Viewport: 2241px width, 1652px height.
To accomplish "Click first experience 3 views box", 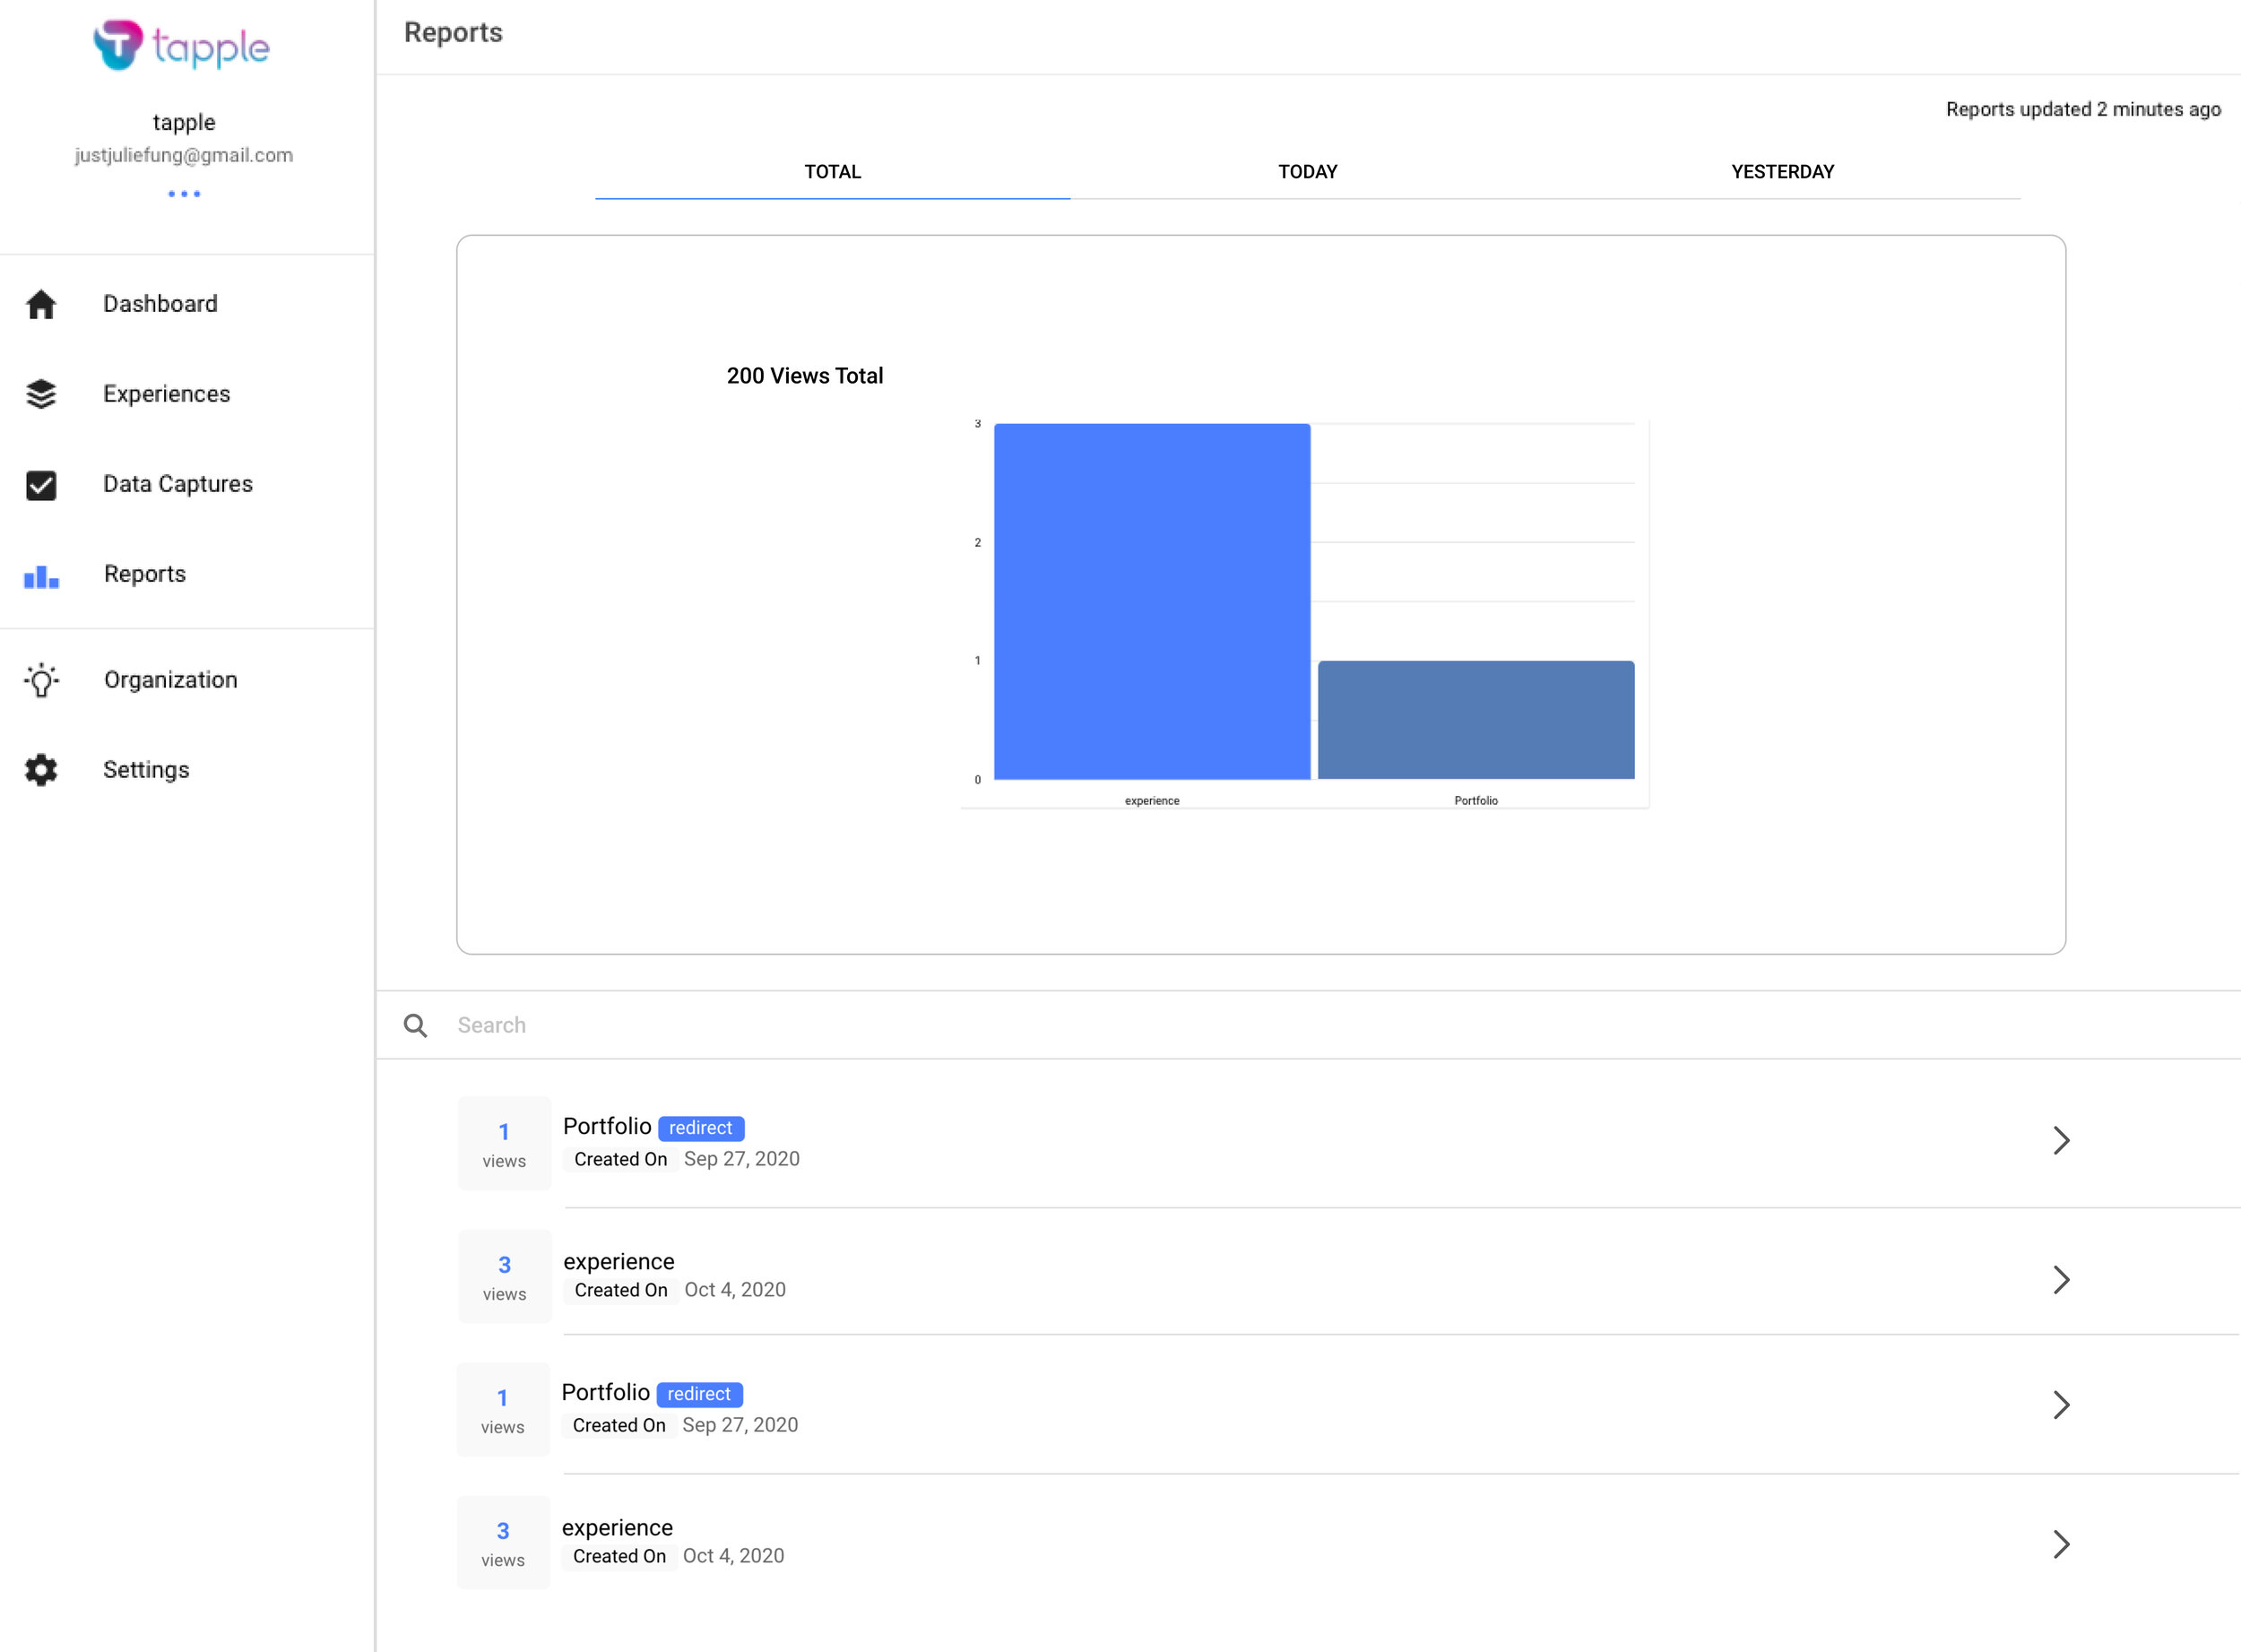I will 504,1276.
